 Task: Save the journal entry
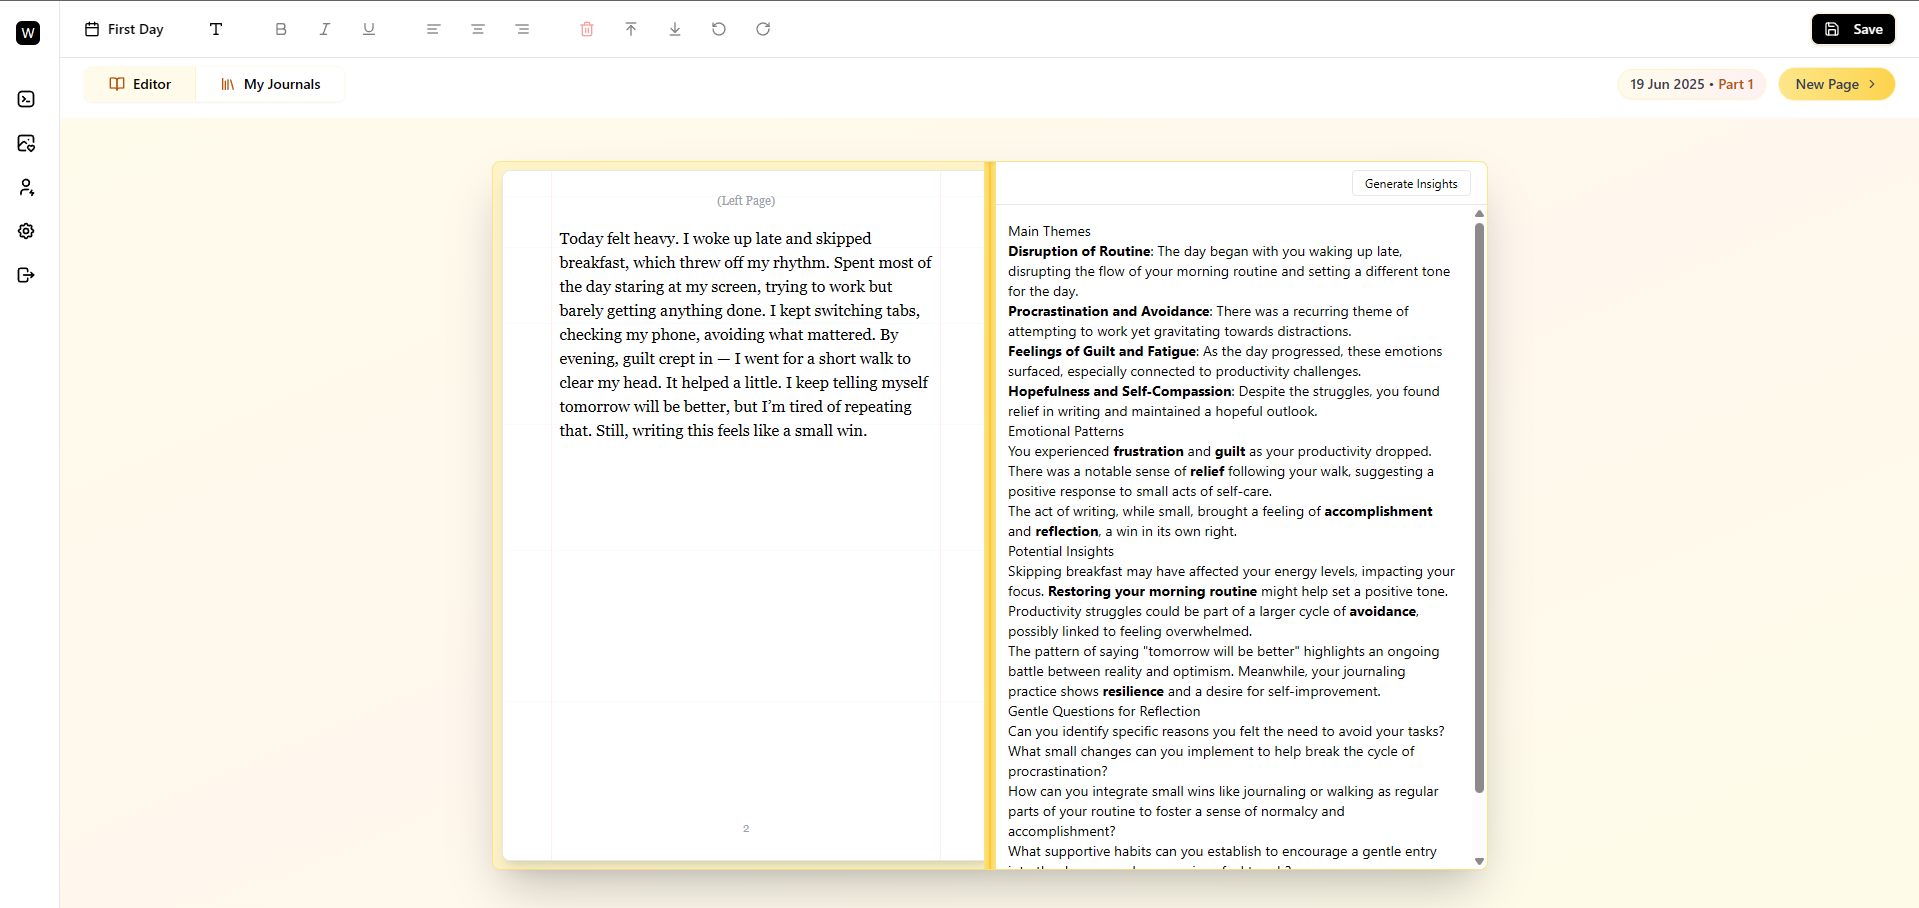click(x=1852, y=29)
